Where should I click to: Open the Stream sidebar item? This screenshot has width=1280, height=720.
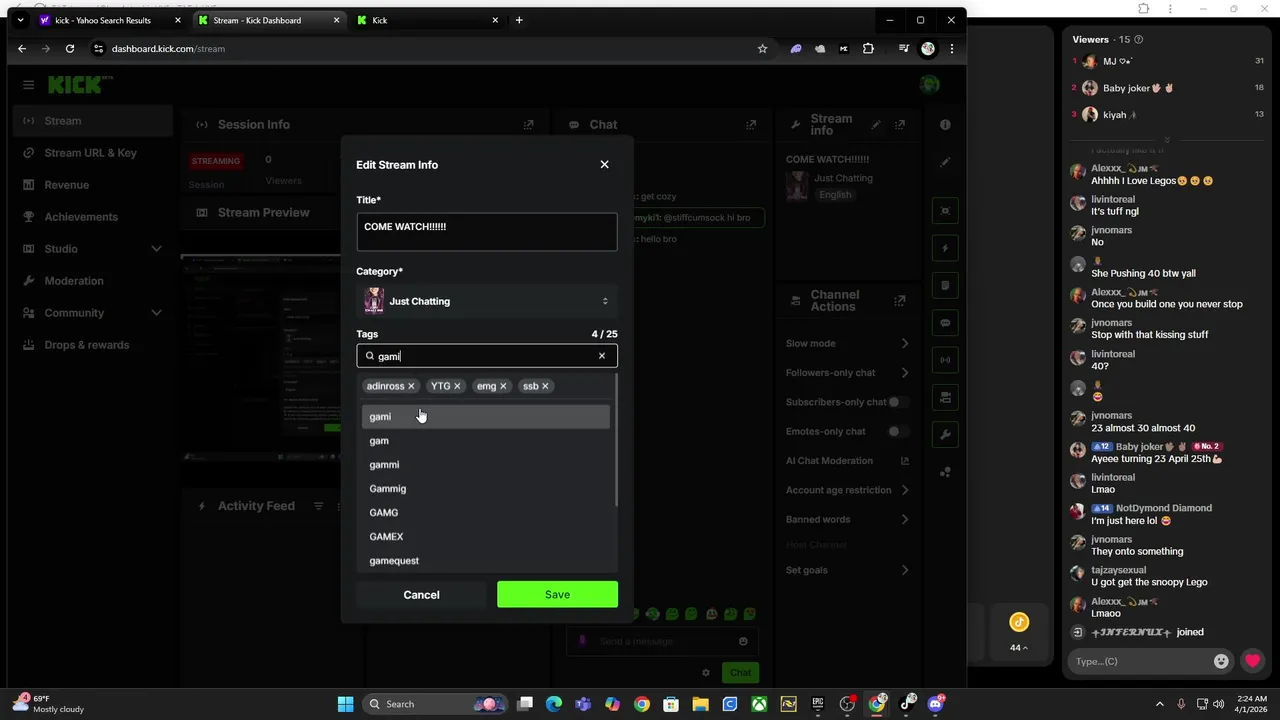click(93, 121)
